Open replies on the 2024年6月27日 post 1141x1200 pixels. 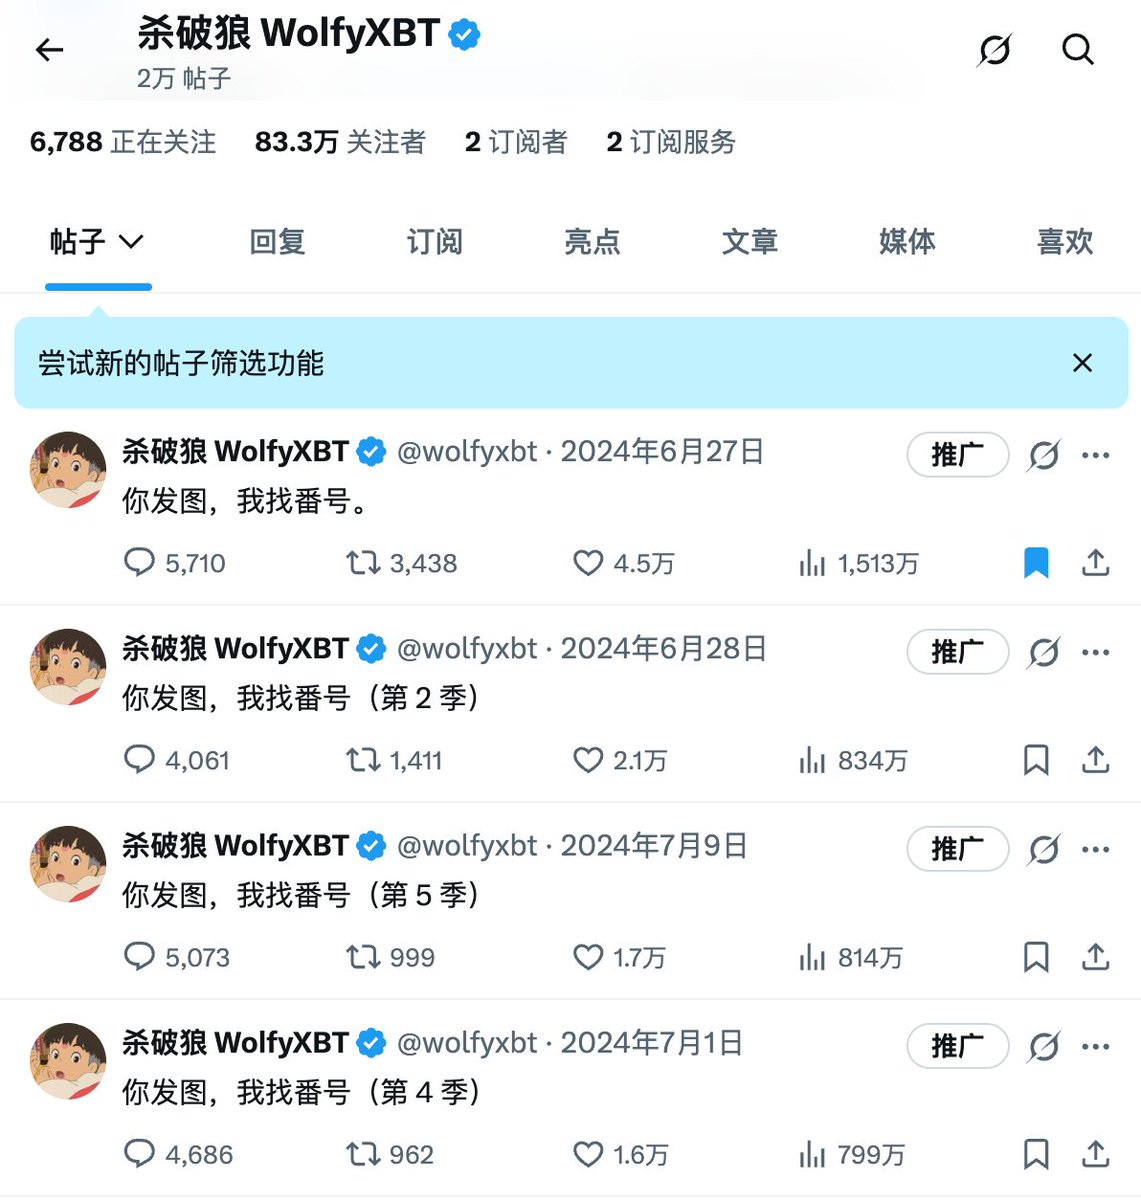175,563
